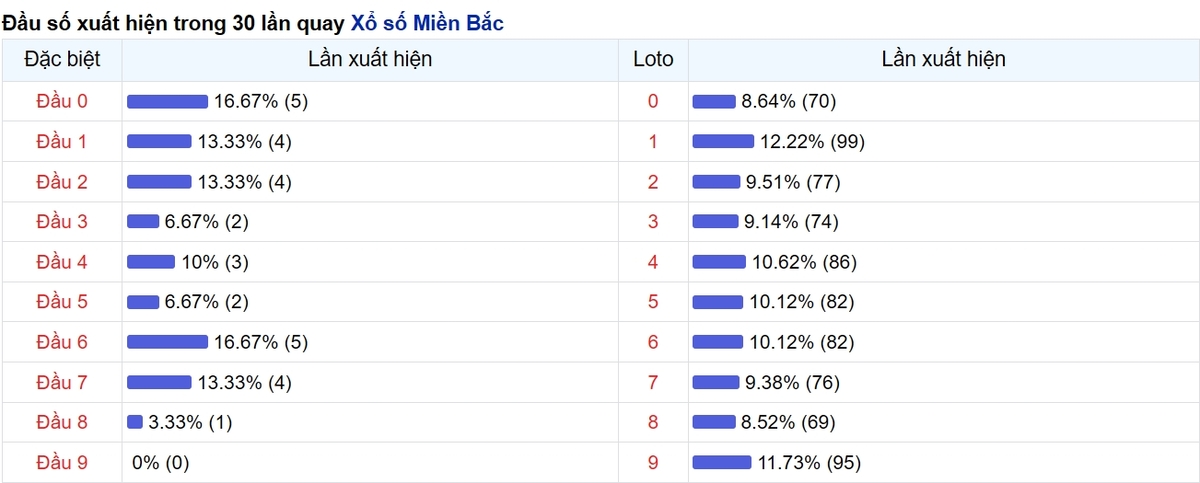This screenshot has width=1200, height=483.
Task: Click the Loto 0 row number
Action: [x=654, y=101]
